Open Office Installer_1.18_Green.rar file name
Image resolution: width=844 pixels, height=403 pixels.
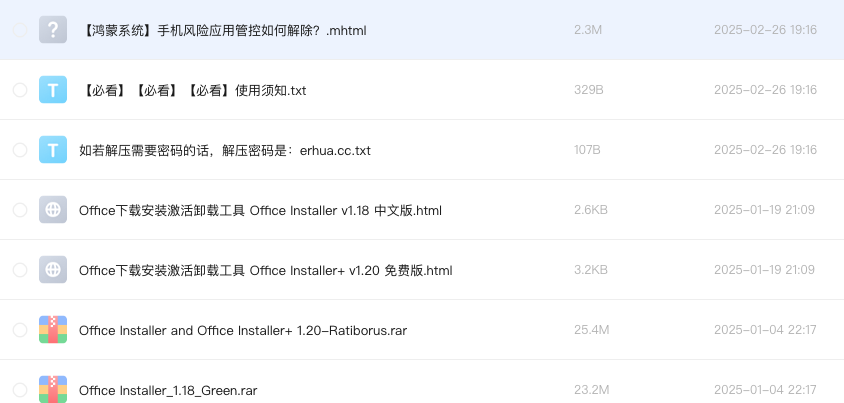168,391
